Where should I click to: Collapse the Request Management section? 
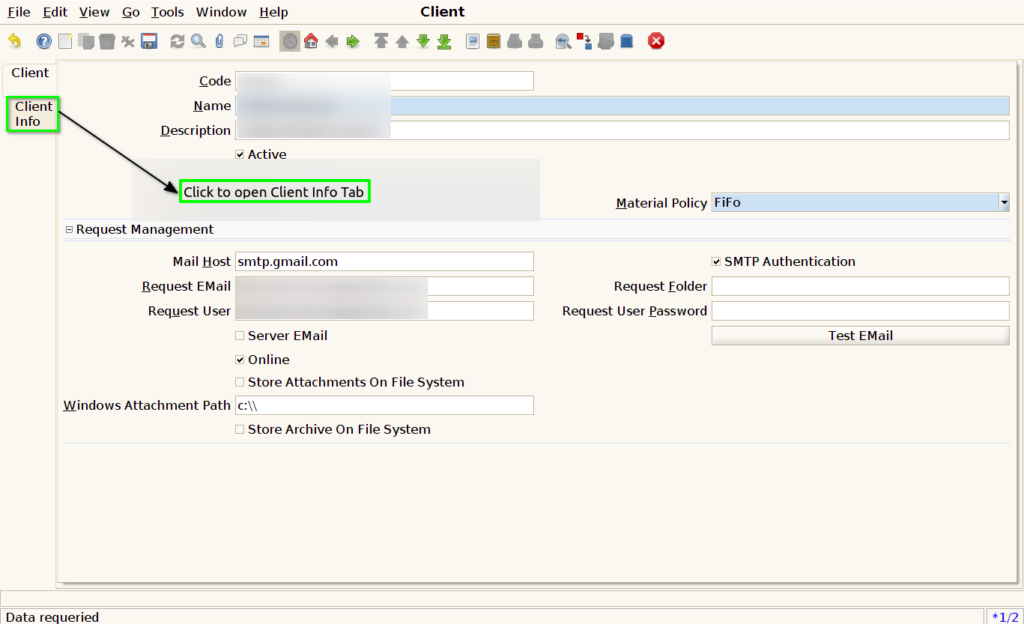69,230
